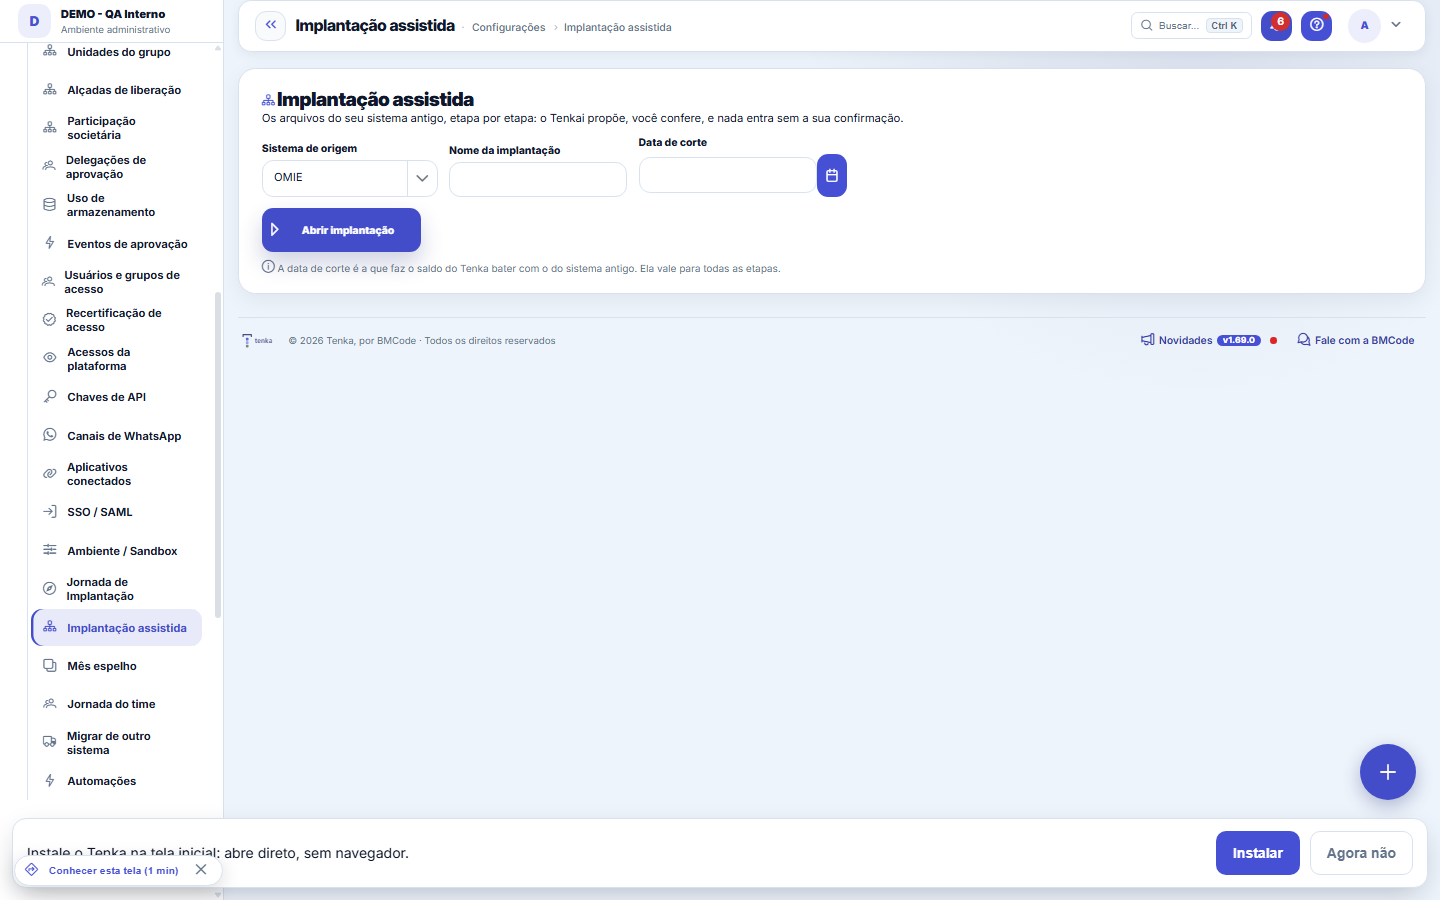Click the Chaves de API key icon
Image resolution: width=1440 pixels, height=900 pixels.
coord(49,397)
